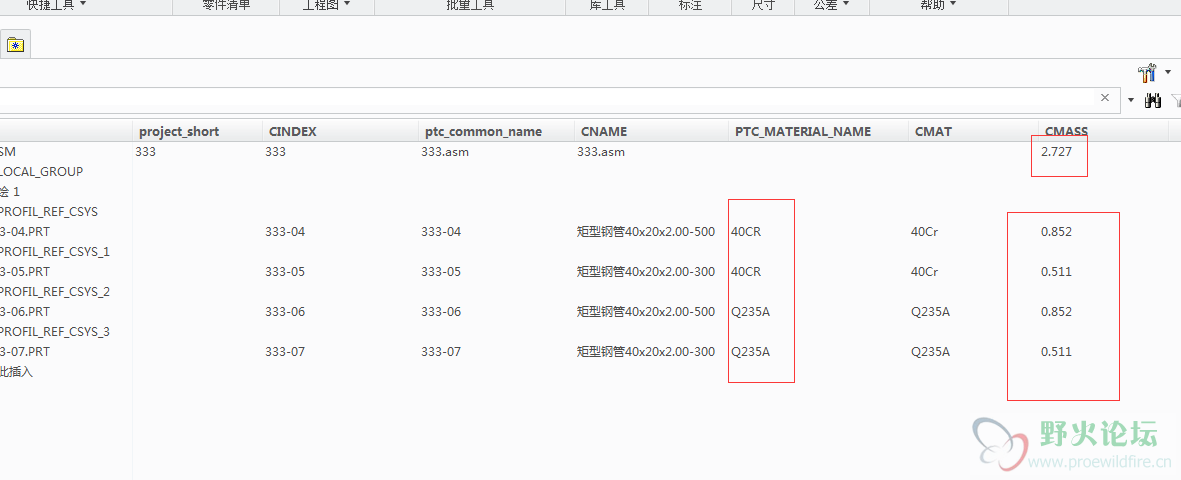Click the CMASS value 0.511 in row 333-07

pos(1056,352)
